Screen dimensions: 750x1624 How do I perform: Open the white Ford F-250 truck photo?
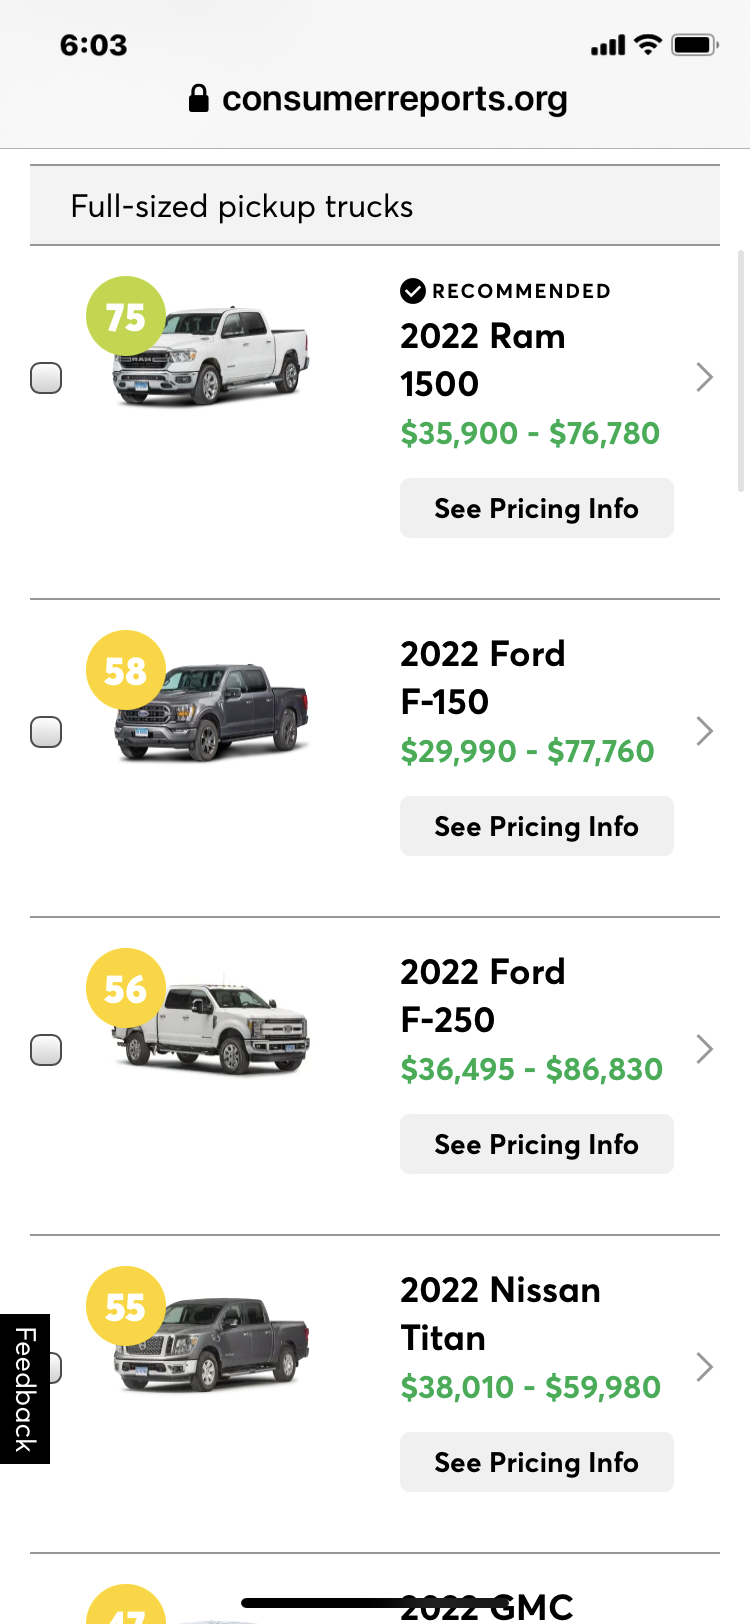pos(212,1027)
